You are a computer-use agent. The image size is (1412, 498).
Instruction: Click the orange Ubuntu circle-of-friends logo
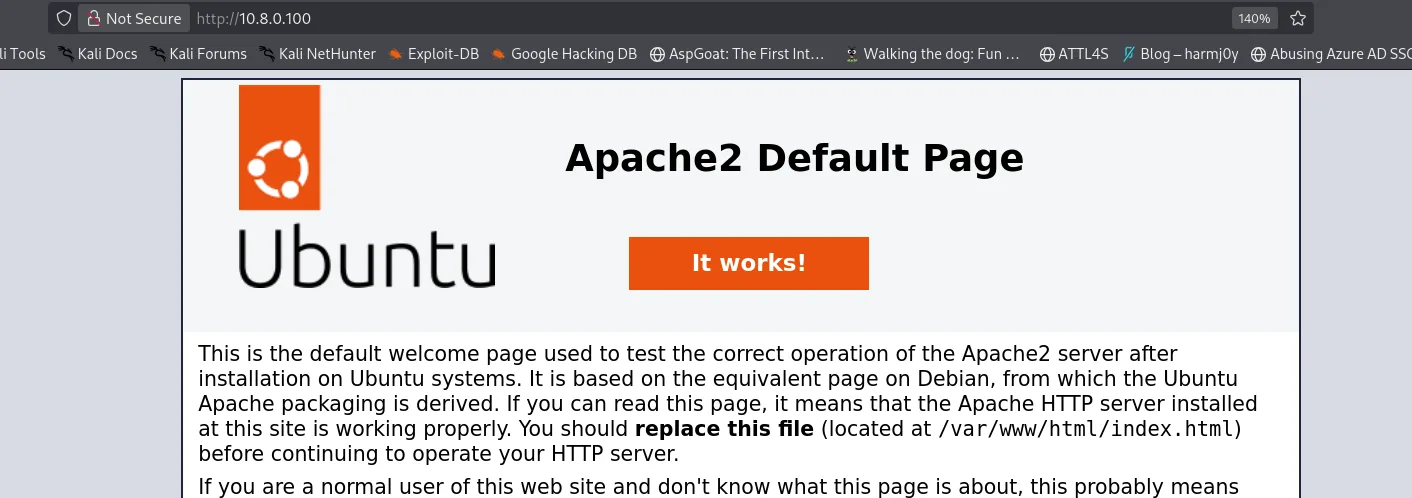pos(279,147)
